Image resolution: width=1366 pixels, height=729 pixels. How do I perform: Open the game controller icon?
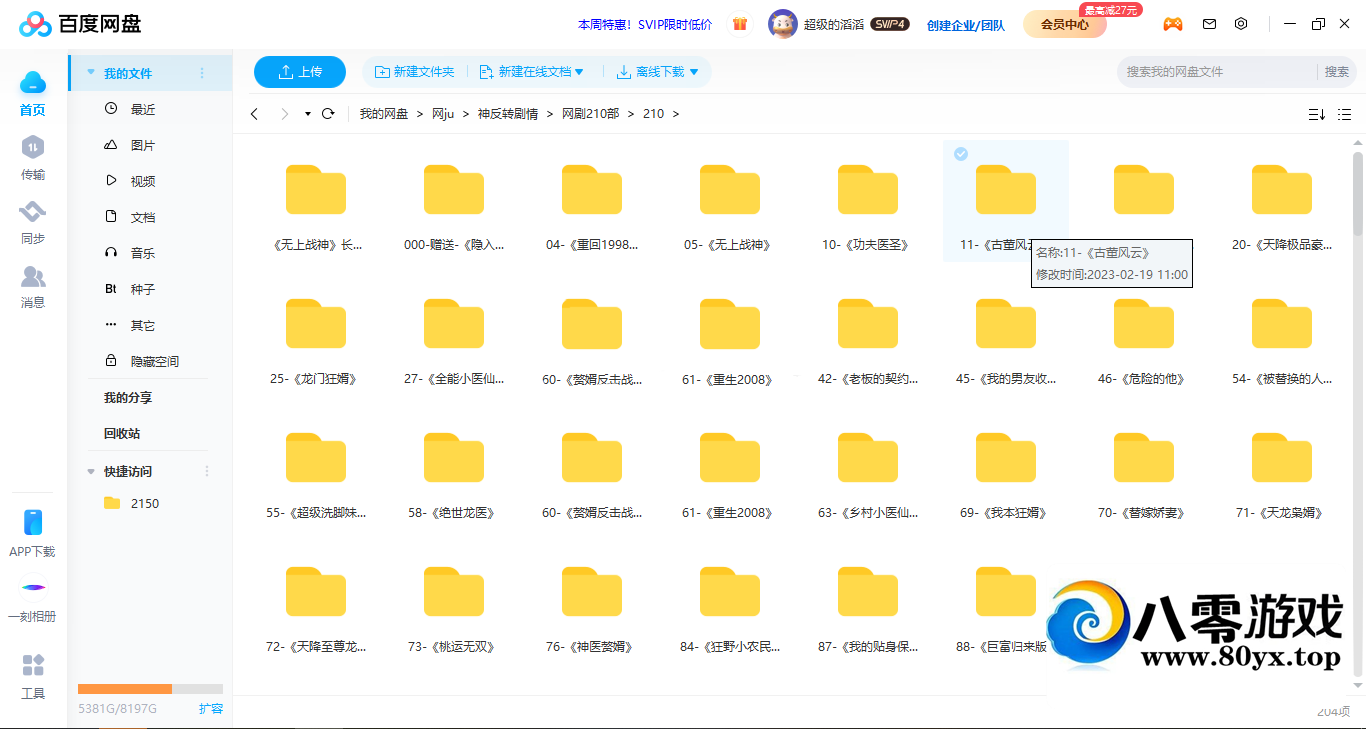(1172, 24)
